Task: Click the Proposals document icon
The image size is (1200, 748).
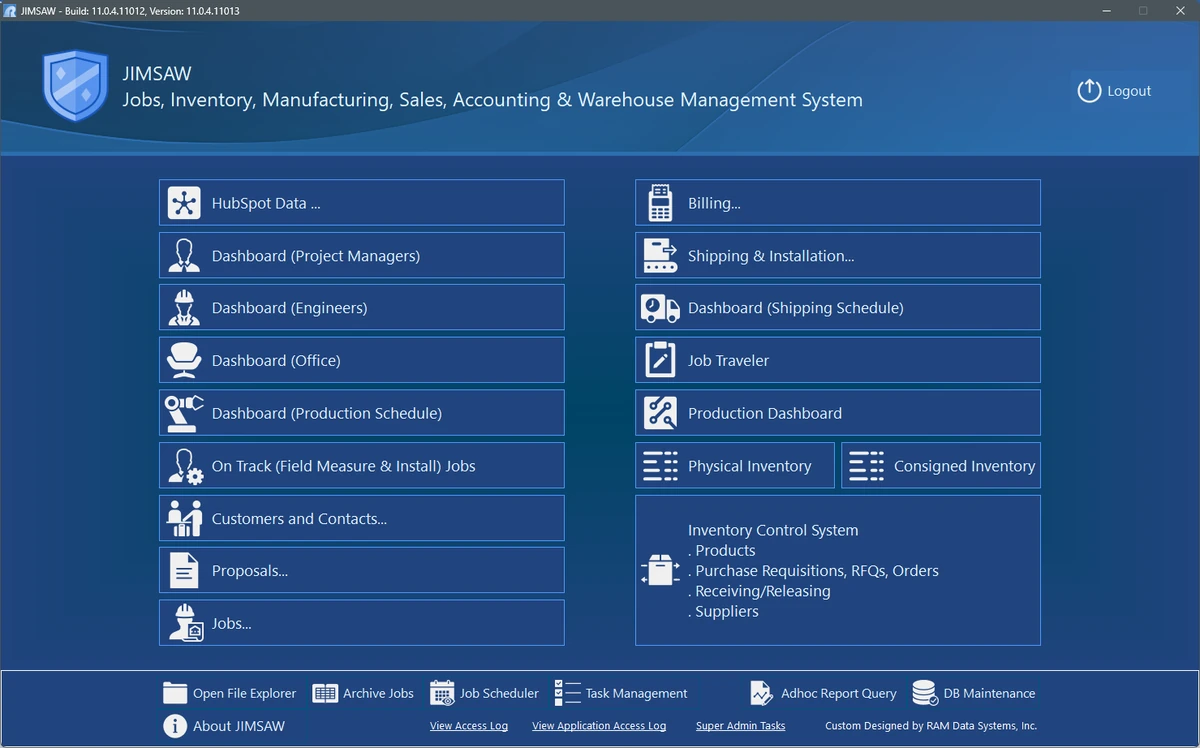Action: pyautogui.click(x=184, y=571)
